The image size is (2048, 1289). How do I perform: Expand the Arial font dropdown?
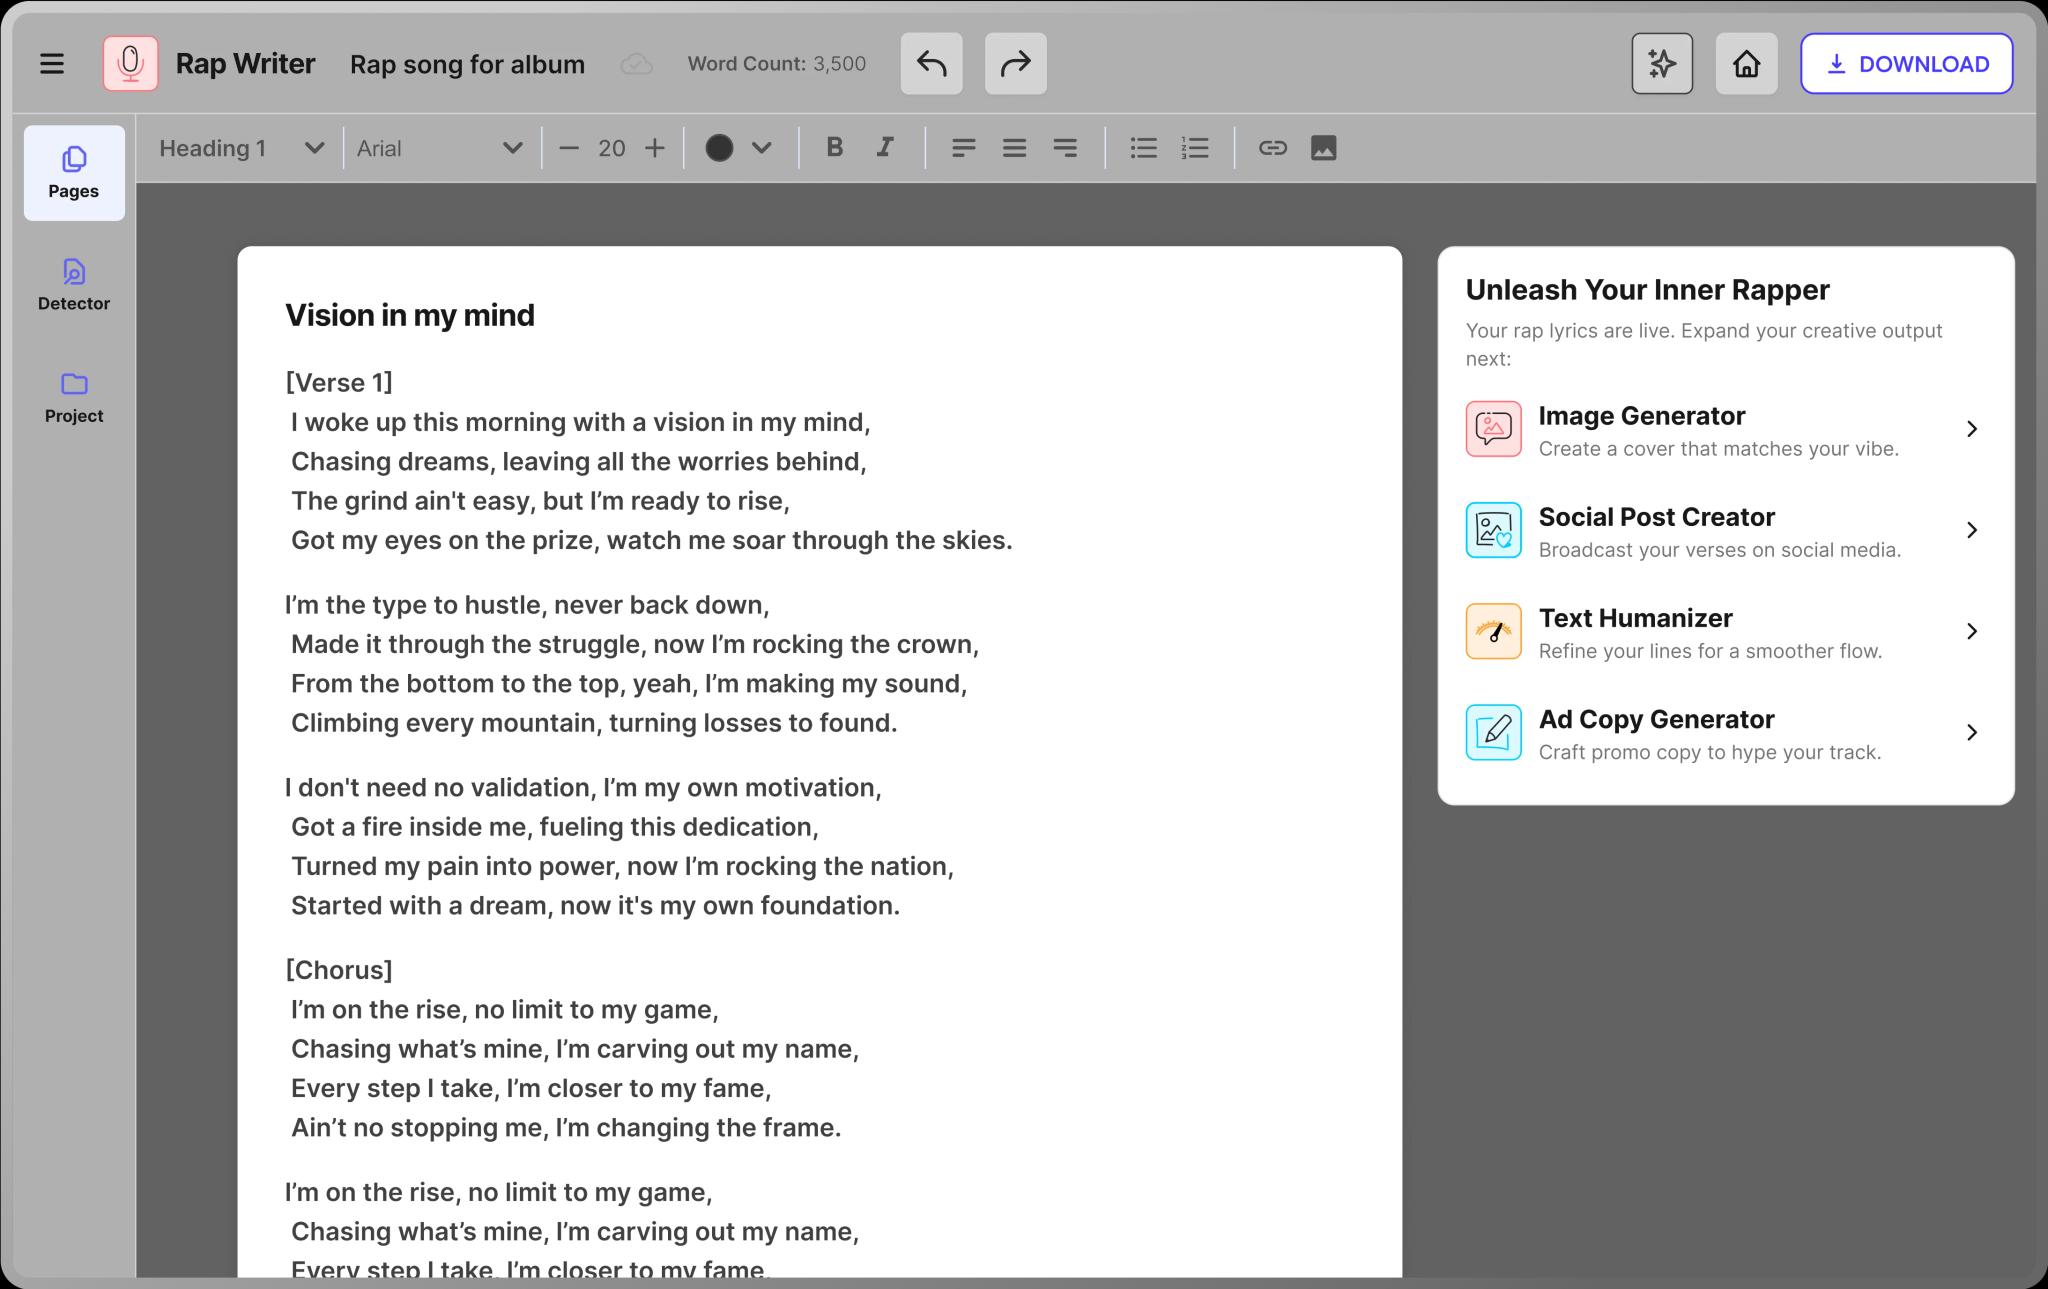(440, 148)
